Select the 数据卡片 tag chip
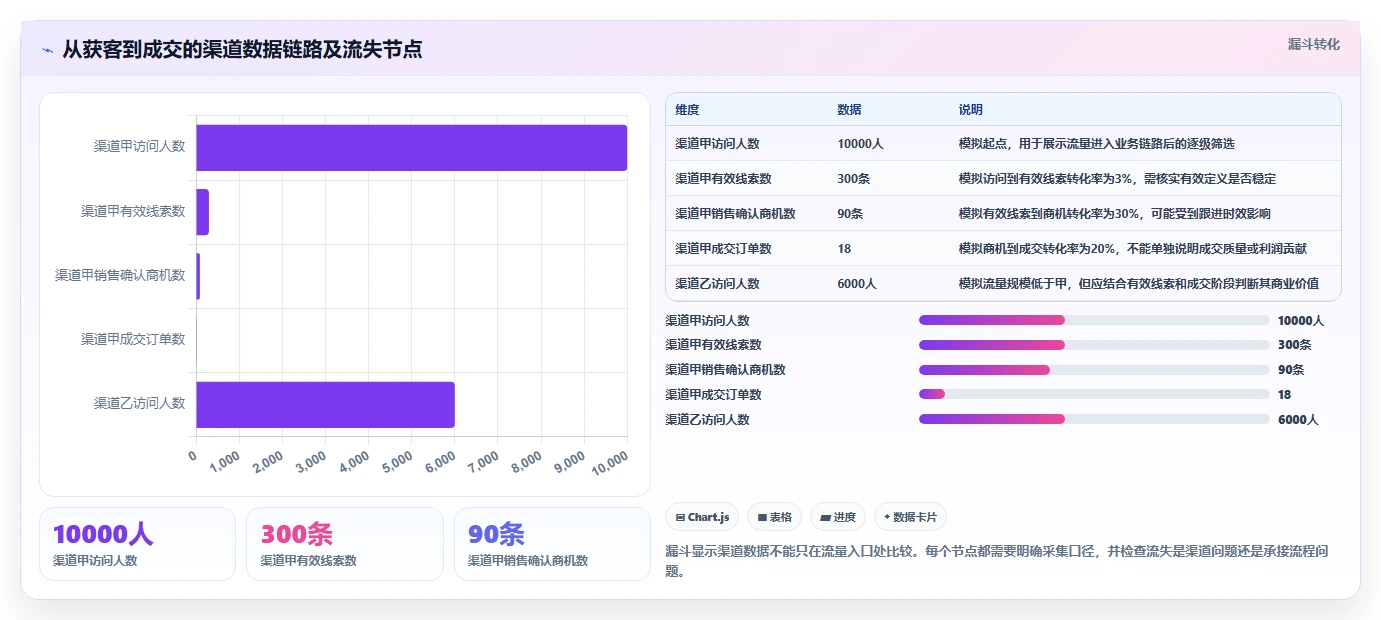This screenshot has width=1381, height=620. pyautogui.click(x=910, y=517)
